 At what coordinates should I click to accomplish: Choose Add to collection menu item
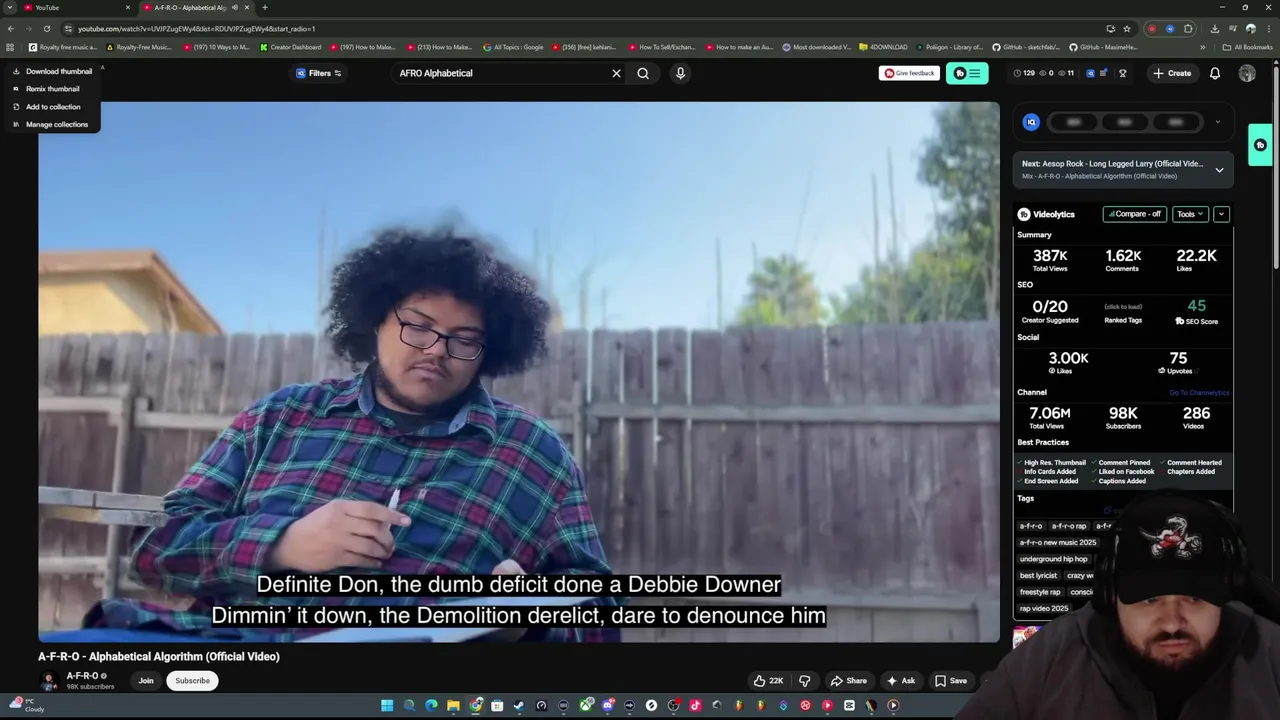click(x=46, y=107)
